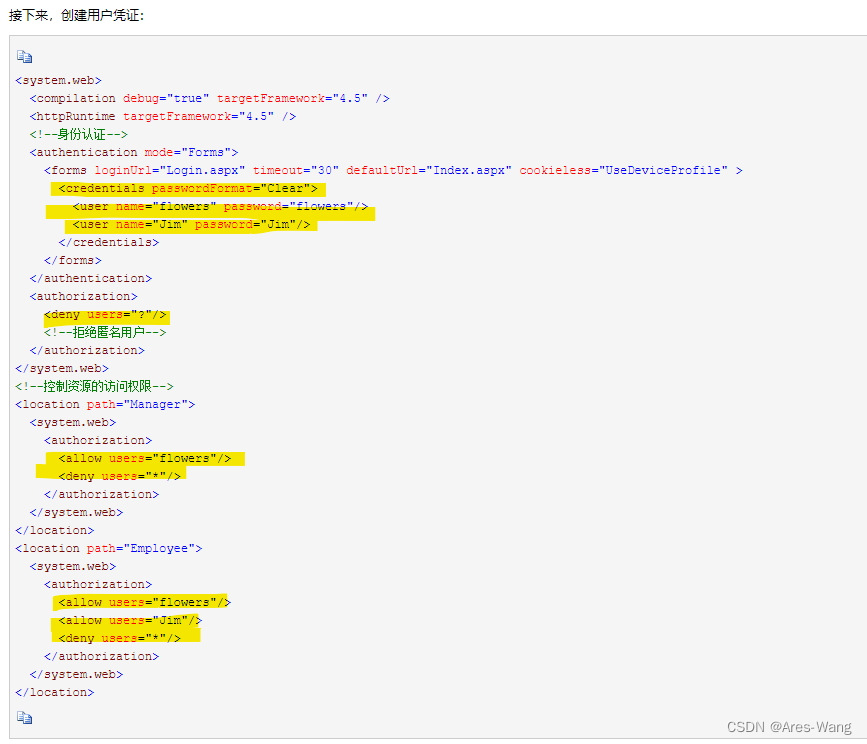Viewport: 867px width, 744px height.
Task: Click the opening <system.web> tag at the top
Action: 59,81
